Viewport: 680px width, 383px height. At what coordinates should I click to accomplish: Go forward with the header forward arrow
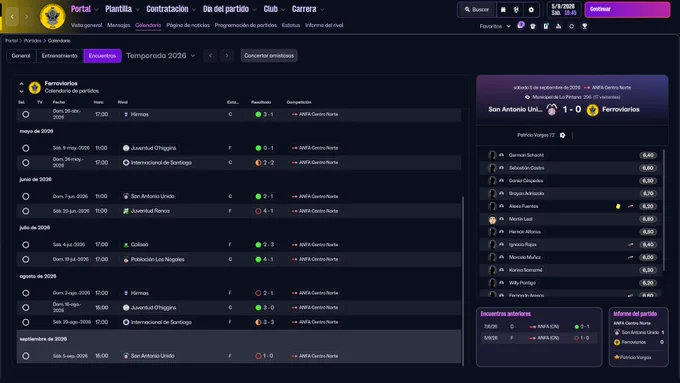[26, 16]
